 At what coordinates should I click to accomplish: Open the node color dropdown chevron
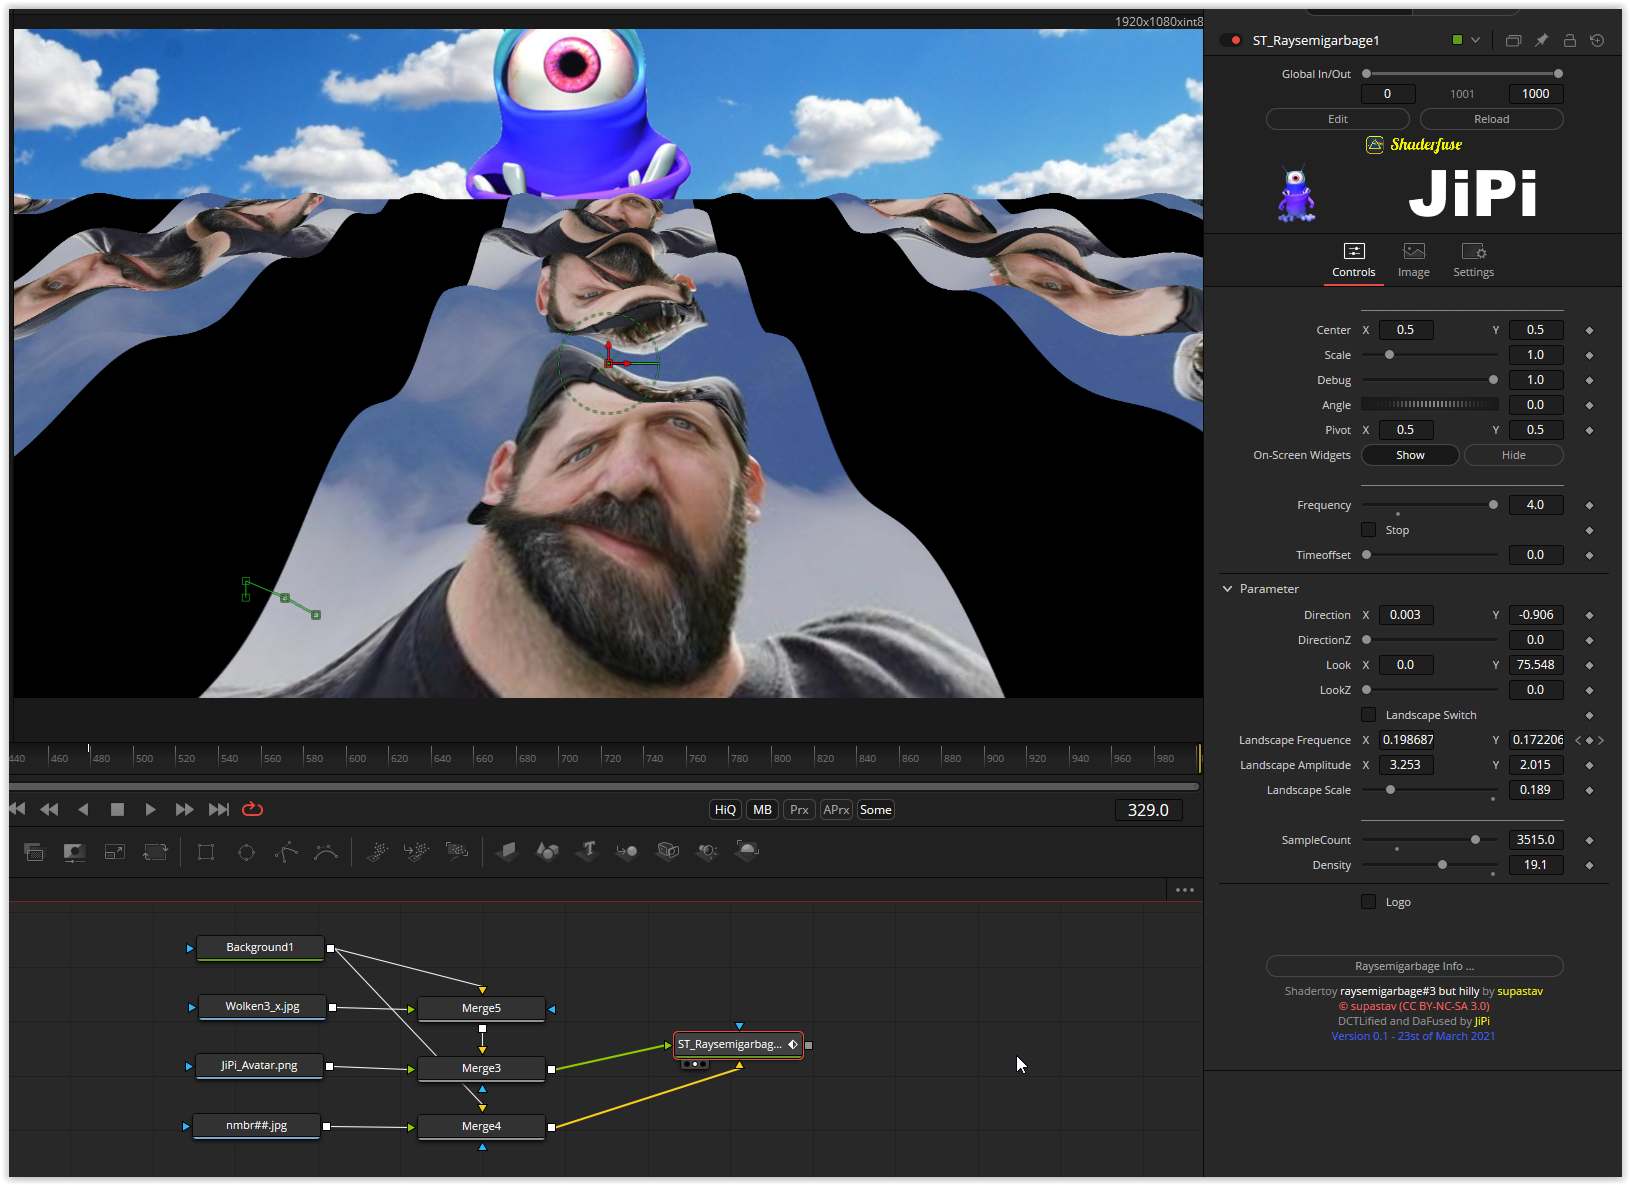click(x=1475, y=41)
